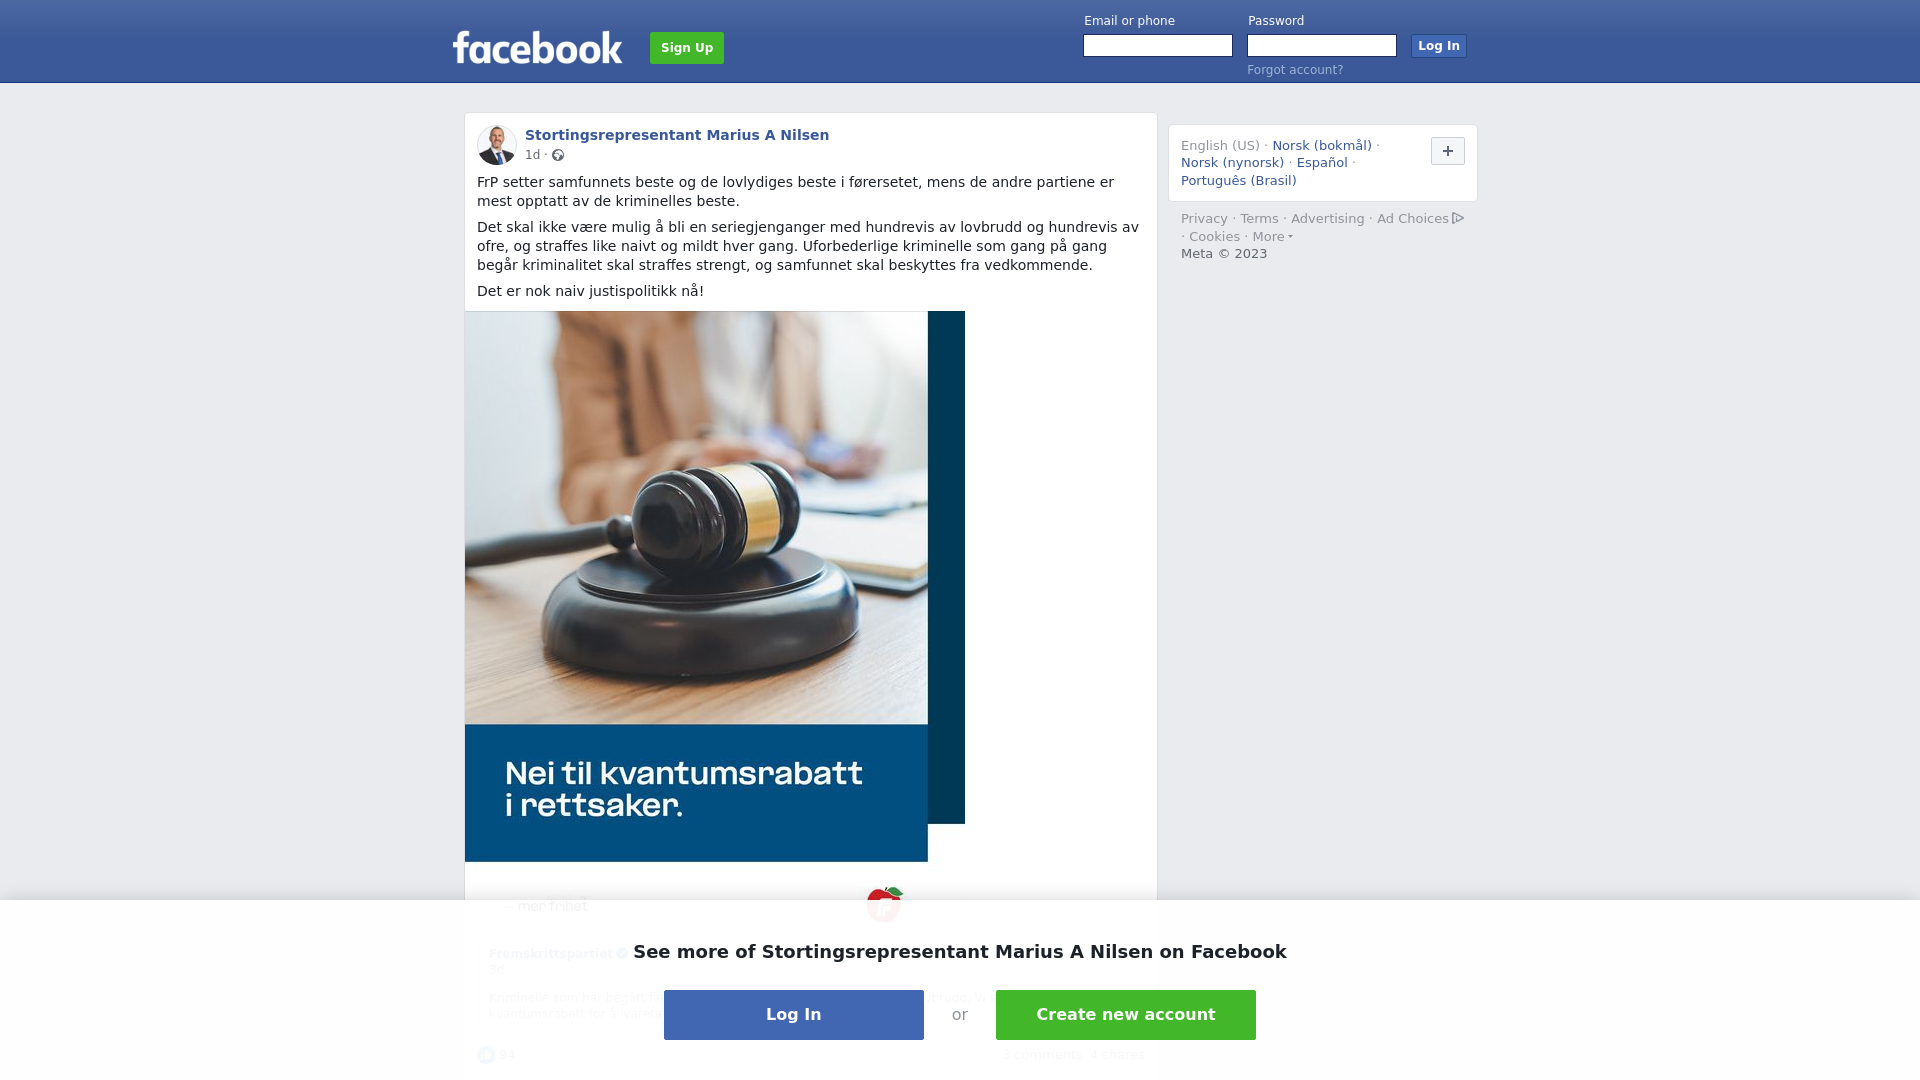Click the like reaction icon below the post
This screenshot has height=1080, width=1920.
coord(486,1055)
